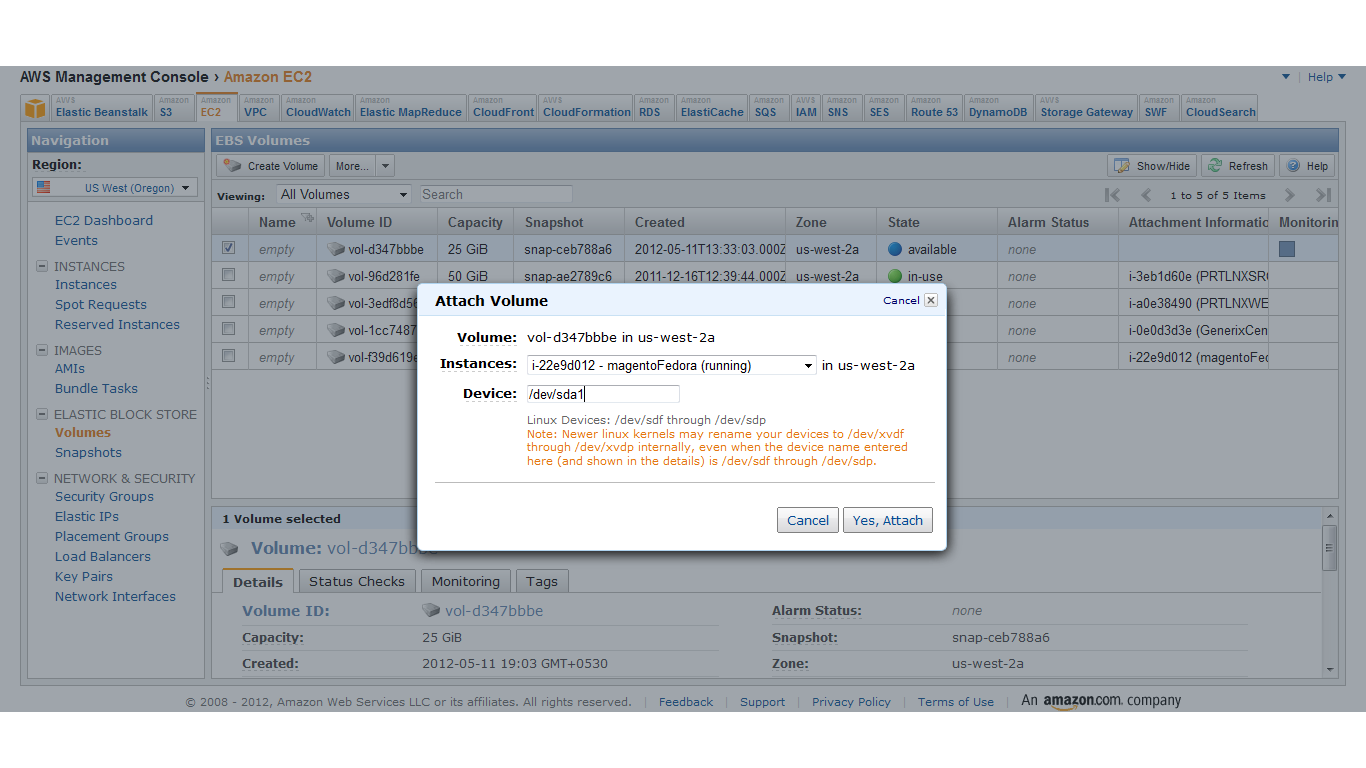Screen dimensions: 1366x768
Task: Switch to the DynamoDB service tab
Action: click(998, 107)
